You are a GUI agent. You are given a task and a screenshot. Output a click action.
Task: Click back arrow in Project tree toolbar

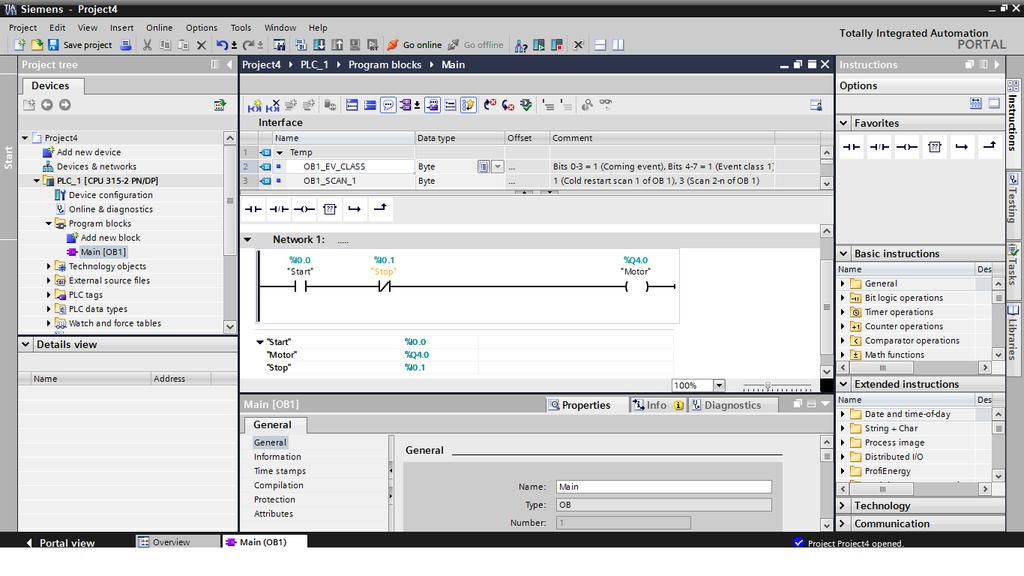click(x=47, y=105)
